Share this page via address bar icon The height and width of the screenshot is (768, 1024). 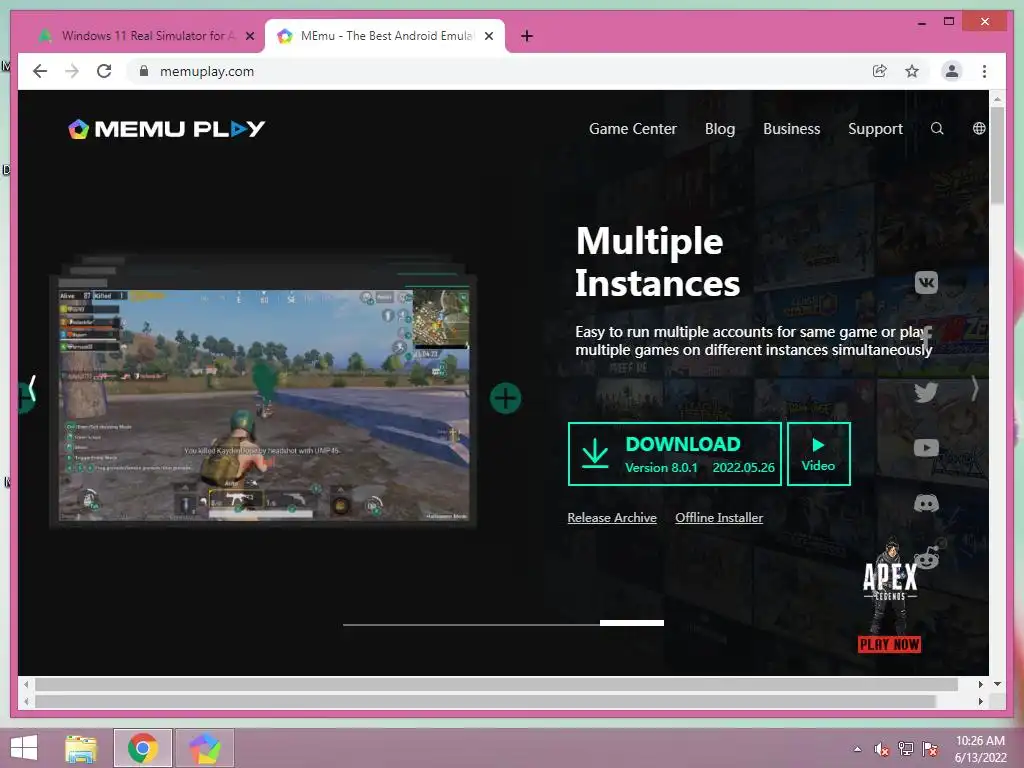point(880,71)
